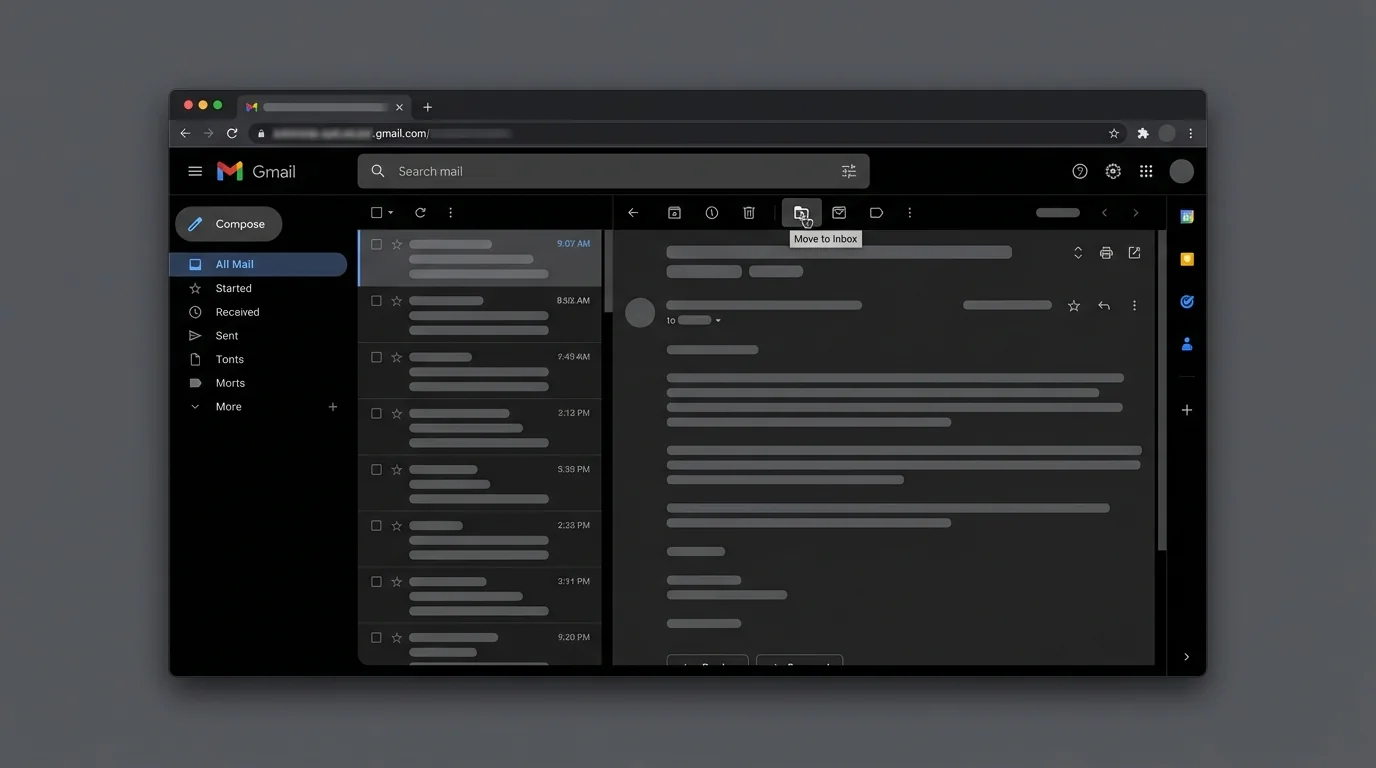Delete the open email with trash icon
1376x768 pixels.
749,213
